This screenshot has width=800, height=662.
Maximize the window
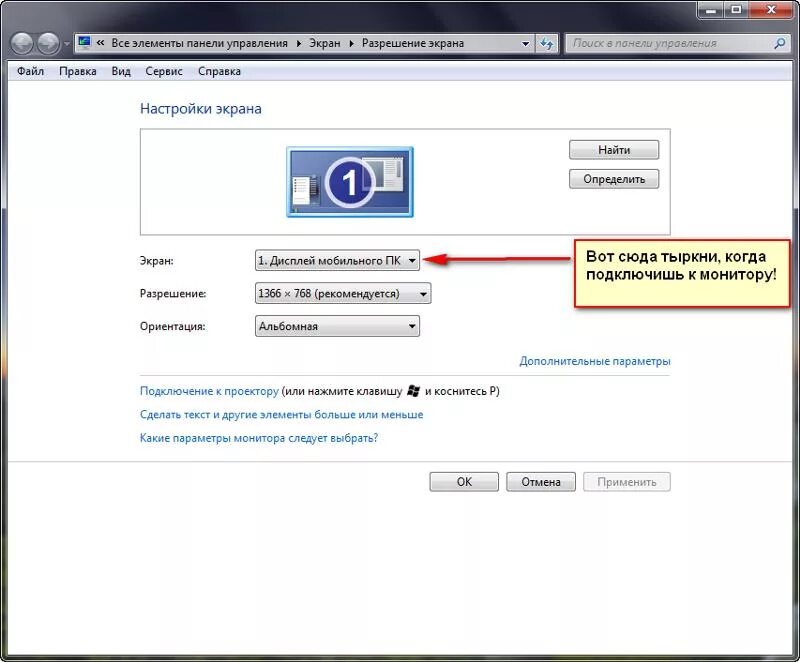coord(736,9)
